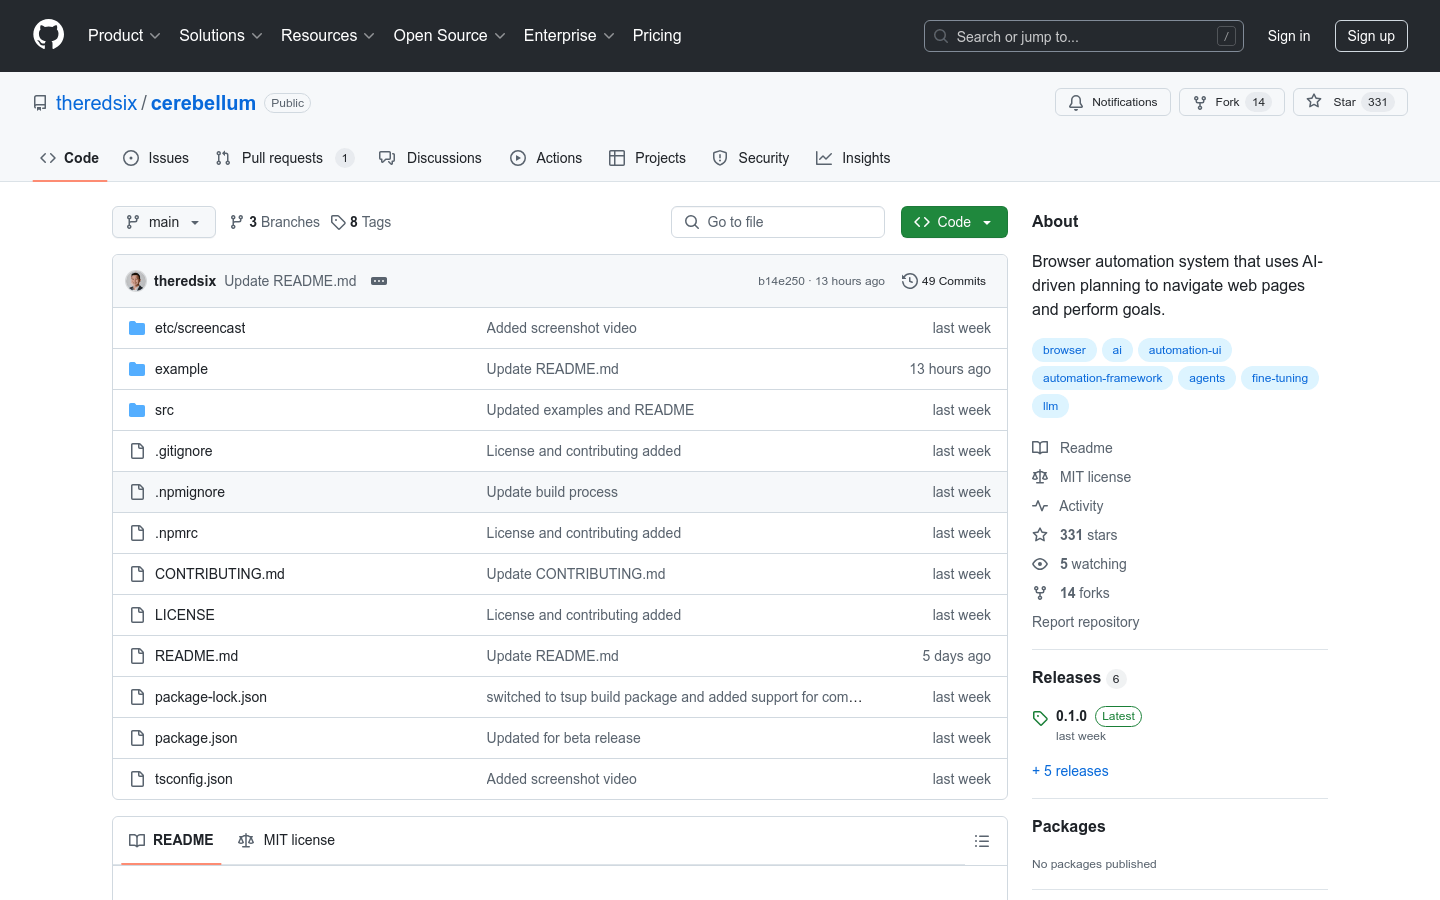Click the tags icon next to 8 Tags

[x=338, y=222]
